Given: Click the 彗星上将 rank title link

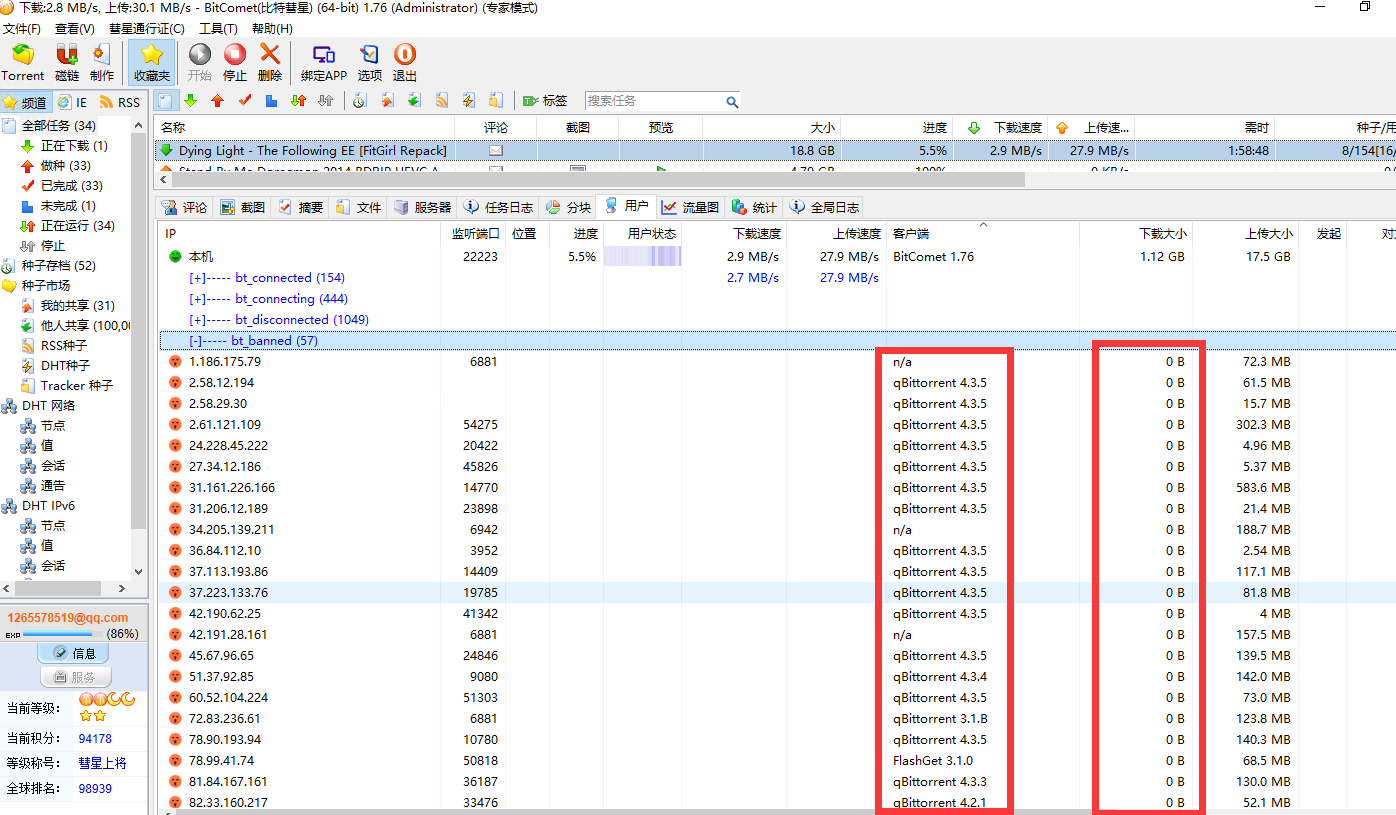Looking at the screenshot, I should (x=103, y=763).
